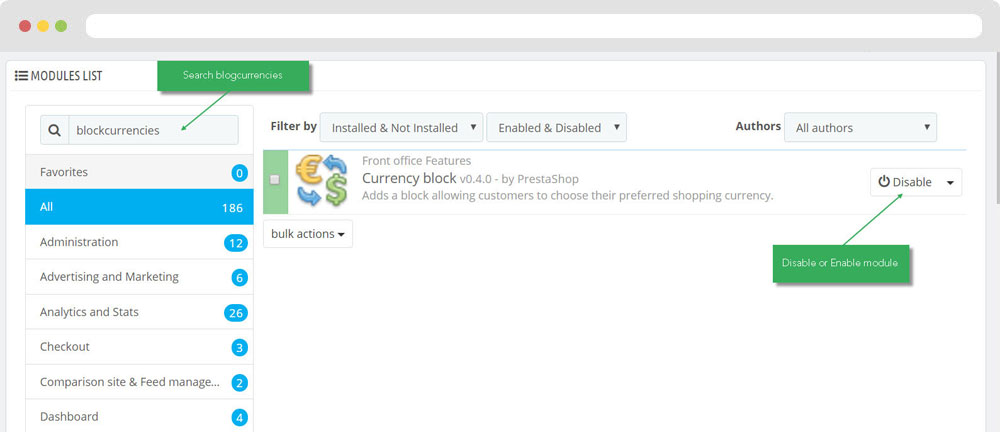Open the Installed & Not Installed filter
The height and width of the screenshot is (432, 1000).
[x=401, y=128]
